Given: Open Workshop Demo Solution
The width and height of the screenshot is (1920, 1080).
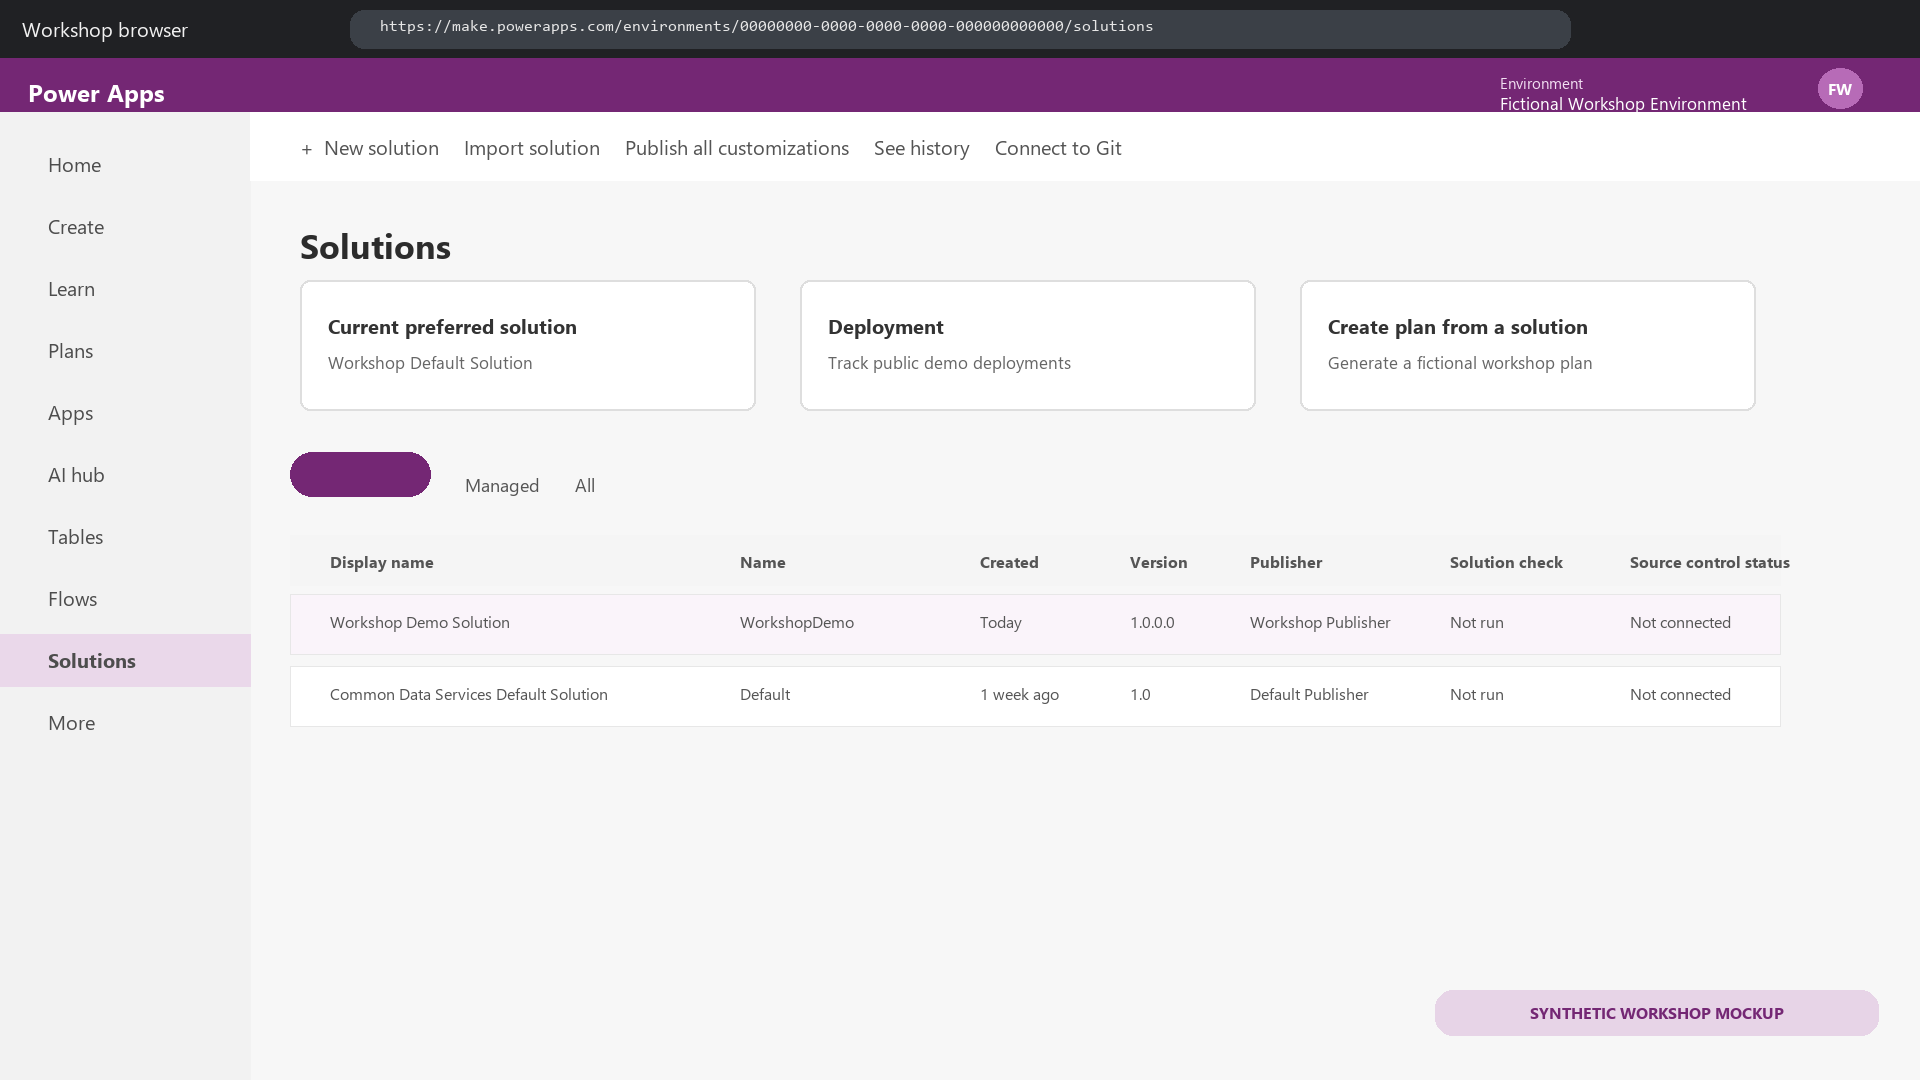Looking at the screenshot, I should pos(420,622).
